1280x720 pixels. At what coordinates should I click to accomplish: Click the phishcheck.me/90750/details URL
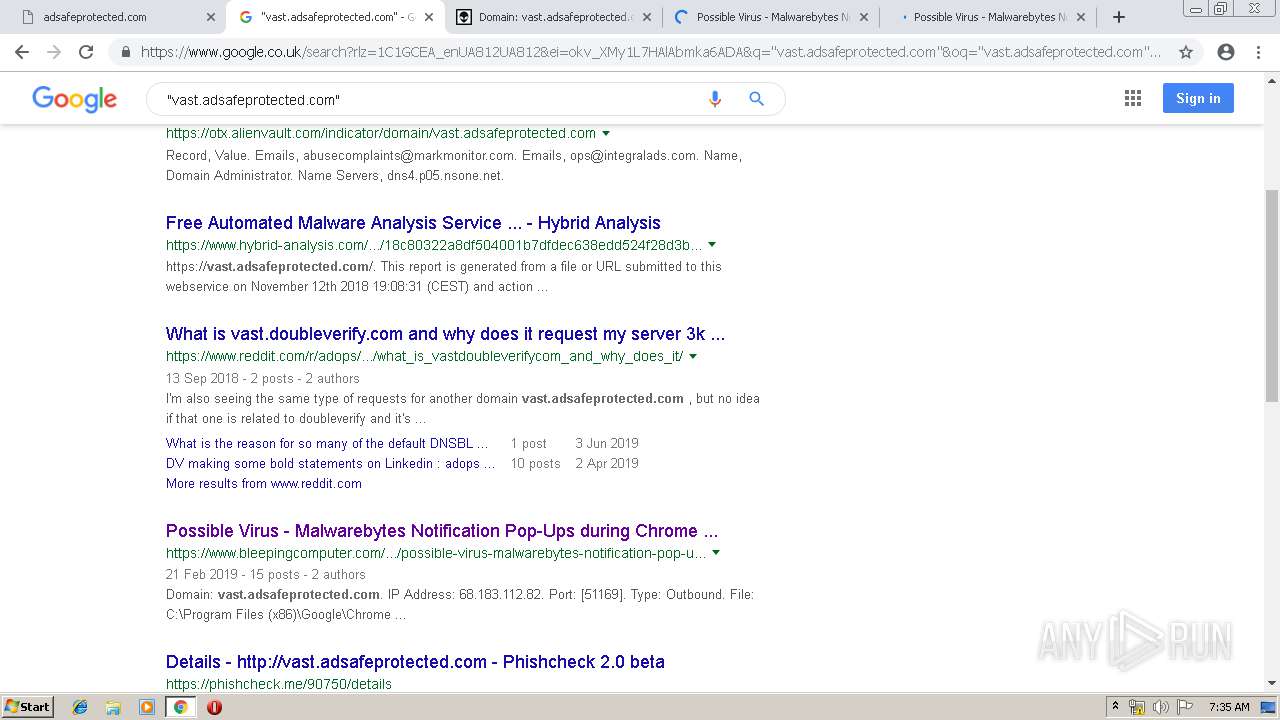pyautogui.click(x=279, y=684)
